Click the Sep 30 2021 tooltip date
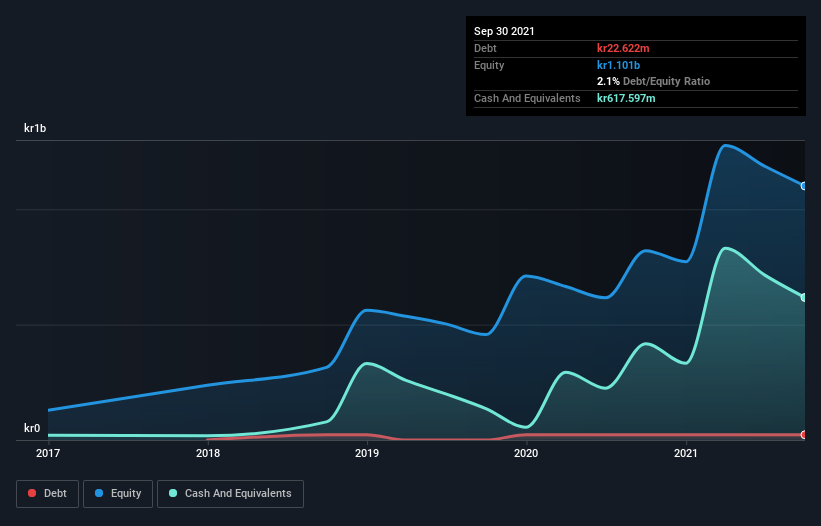 coord(504,31)
